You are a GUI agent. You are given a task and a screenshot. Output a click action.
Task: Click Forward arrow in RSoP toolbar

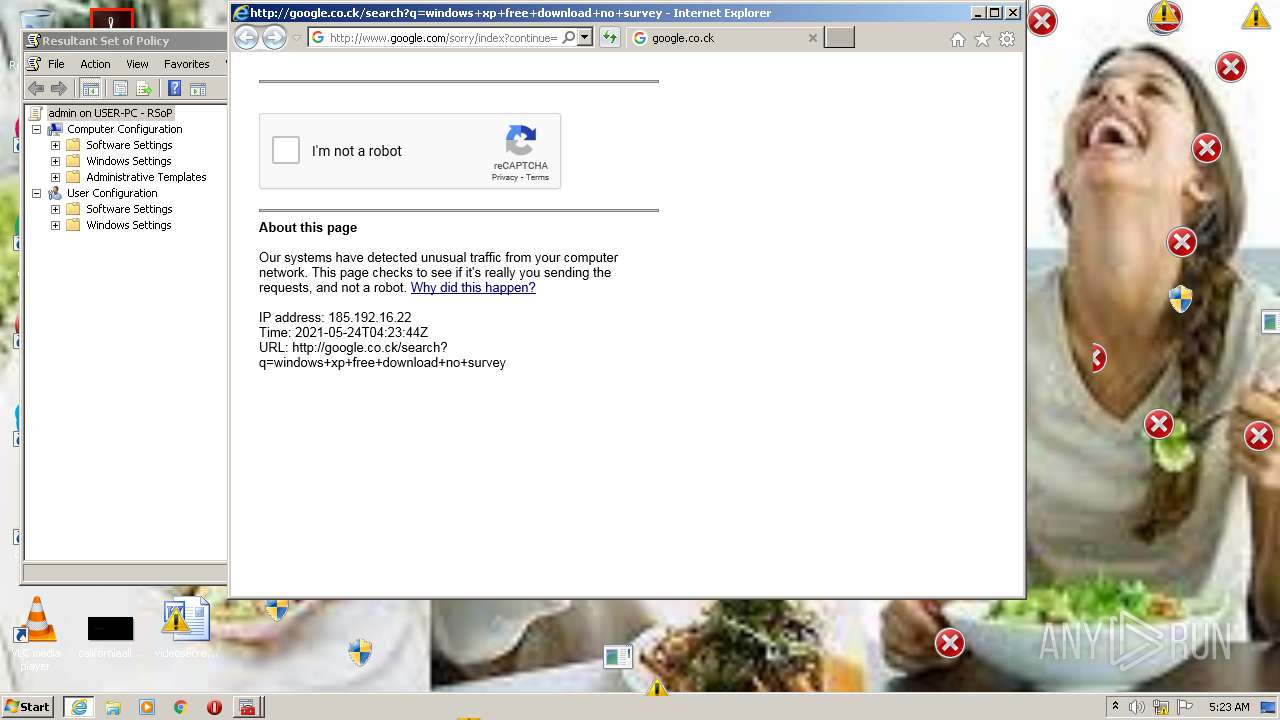(x=59, y=88)
